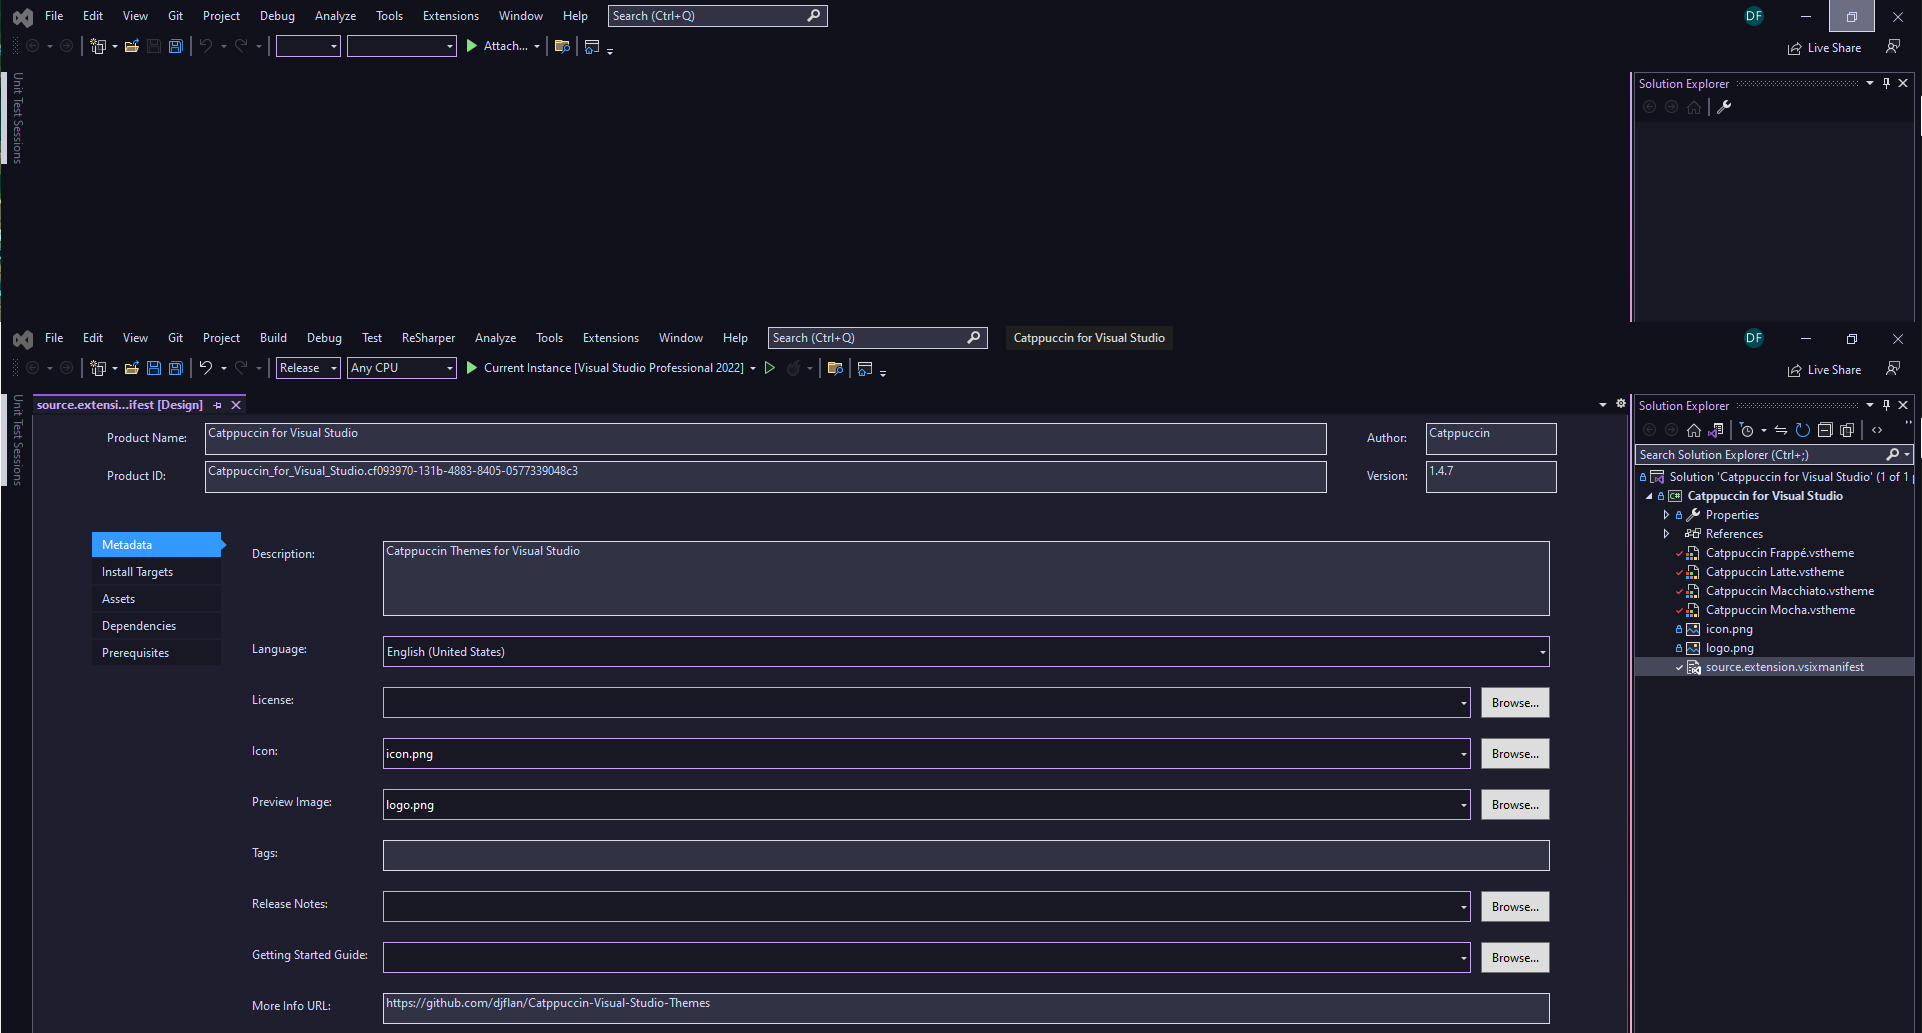Click the Home scope icon in Solution Explorer
1922x1033 pixels.
tap(1694, 430)
